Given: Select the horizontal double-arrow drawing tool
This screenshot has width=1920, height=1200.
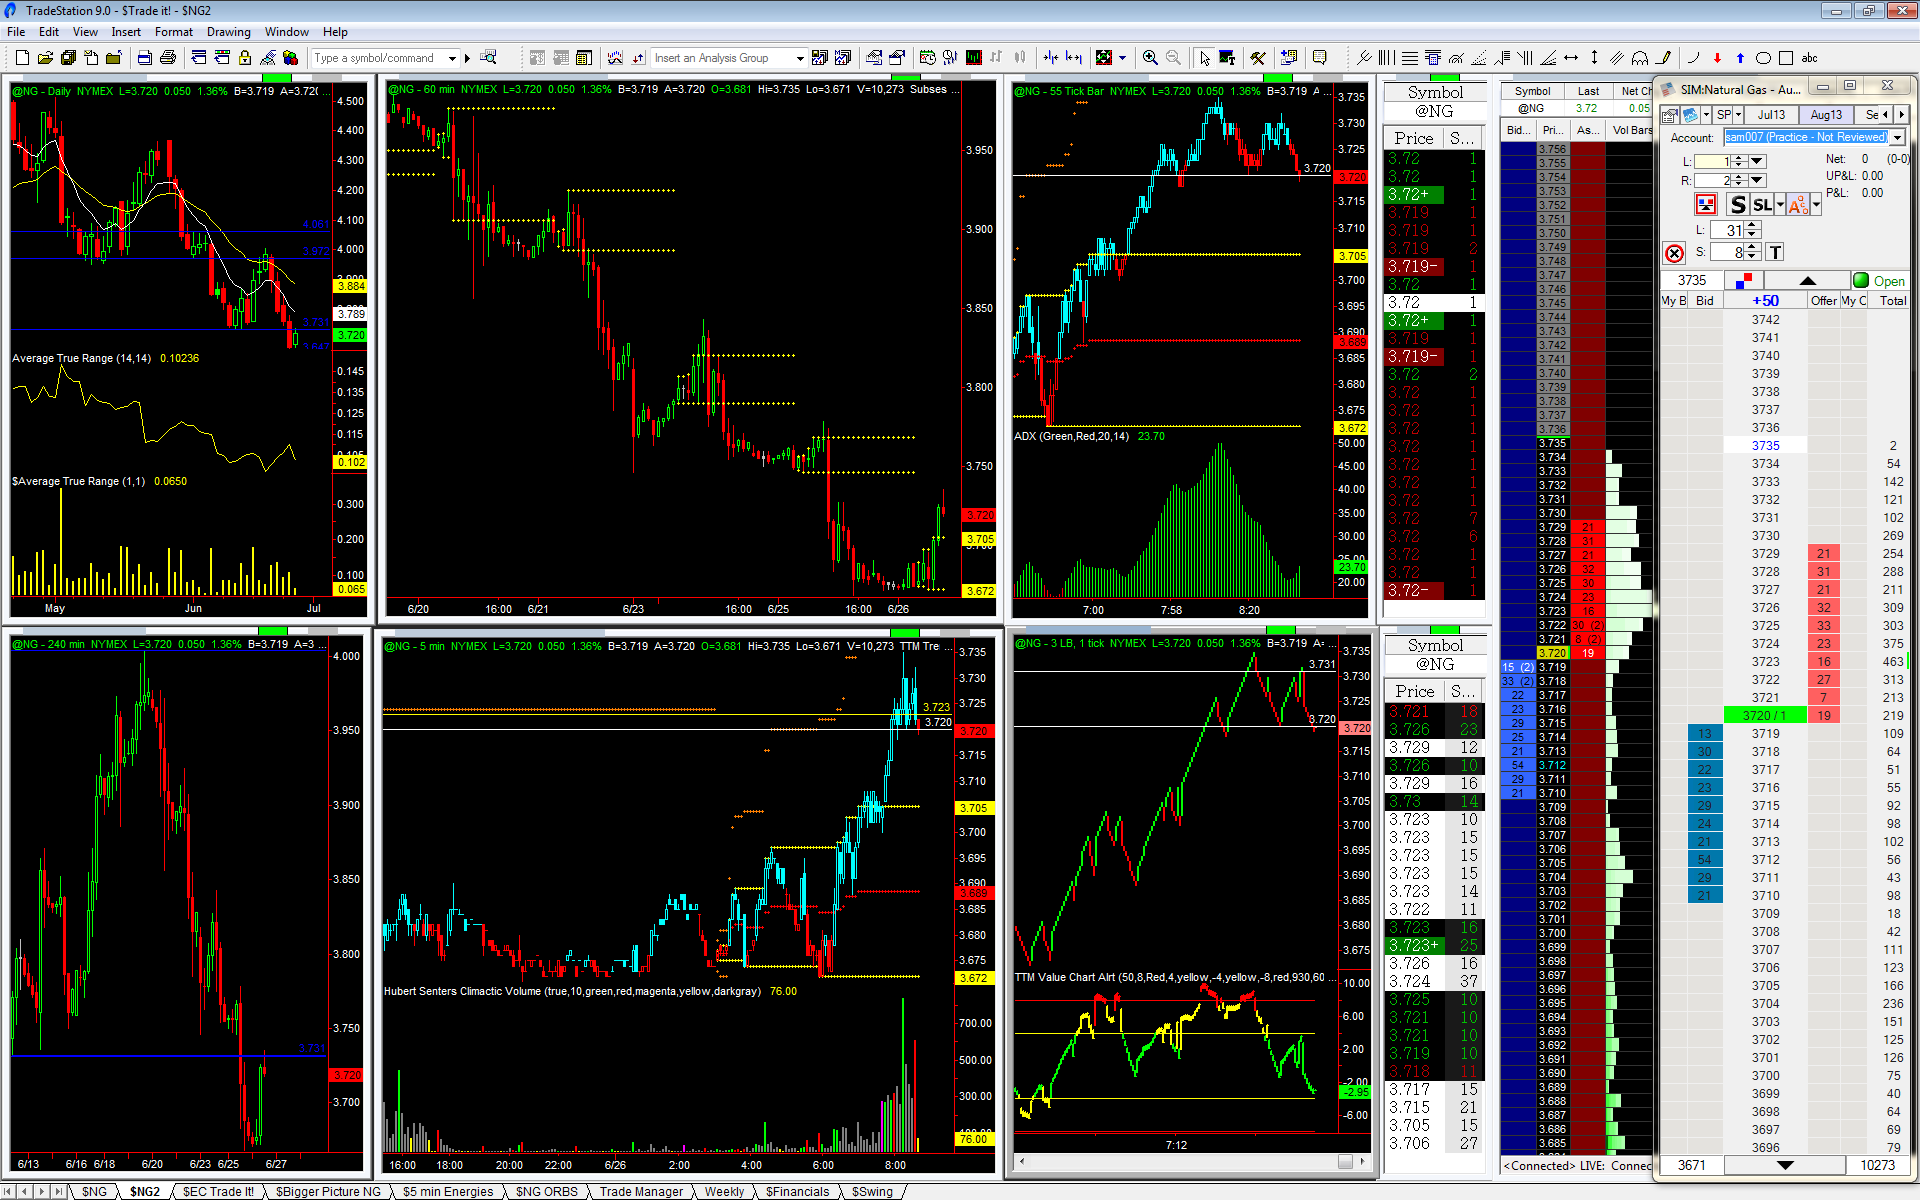Looking at the screenshot, I should click(x=1571, y=58).
